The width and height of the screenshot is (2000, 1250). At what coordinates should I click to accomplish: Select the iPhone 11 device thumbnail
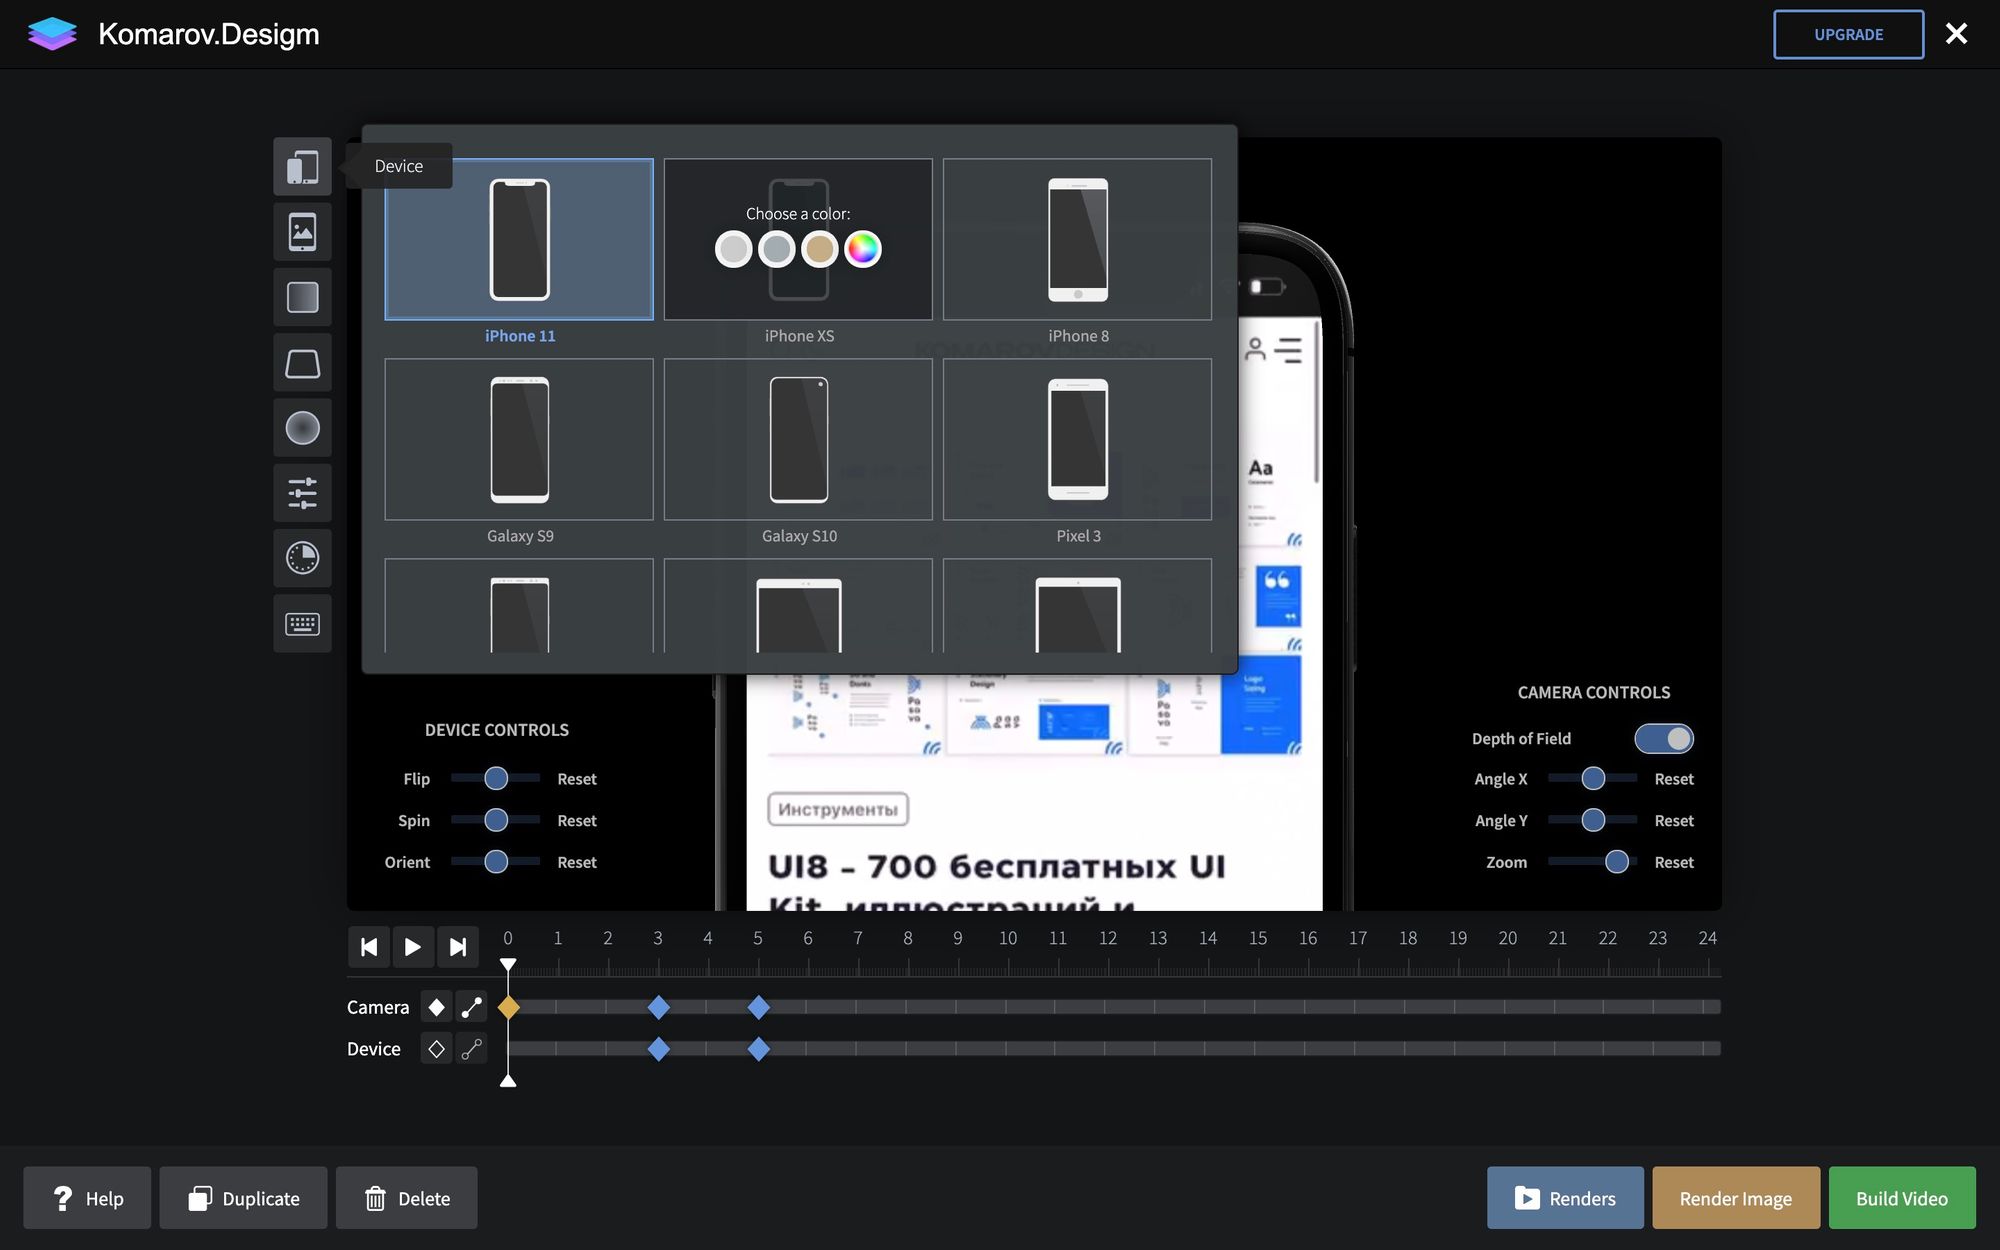click(519, 239)
